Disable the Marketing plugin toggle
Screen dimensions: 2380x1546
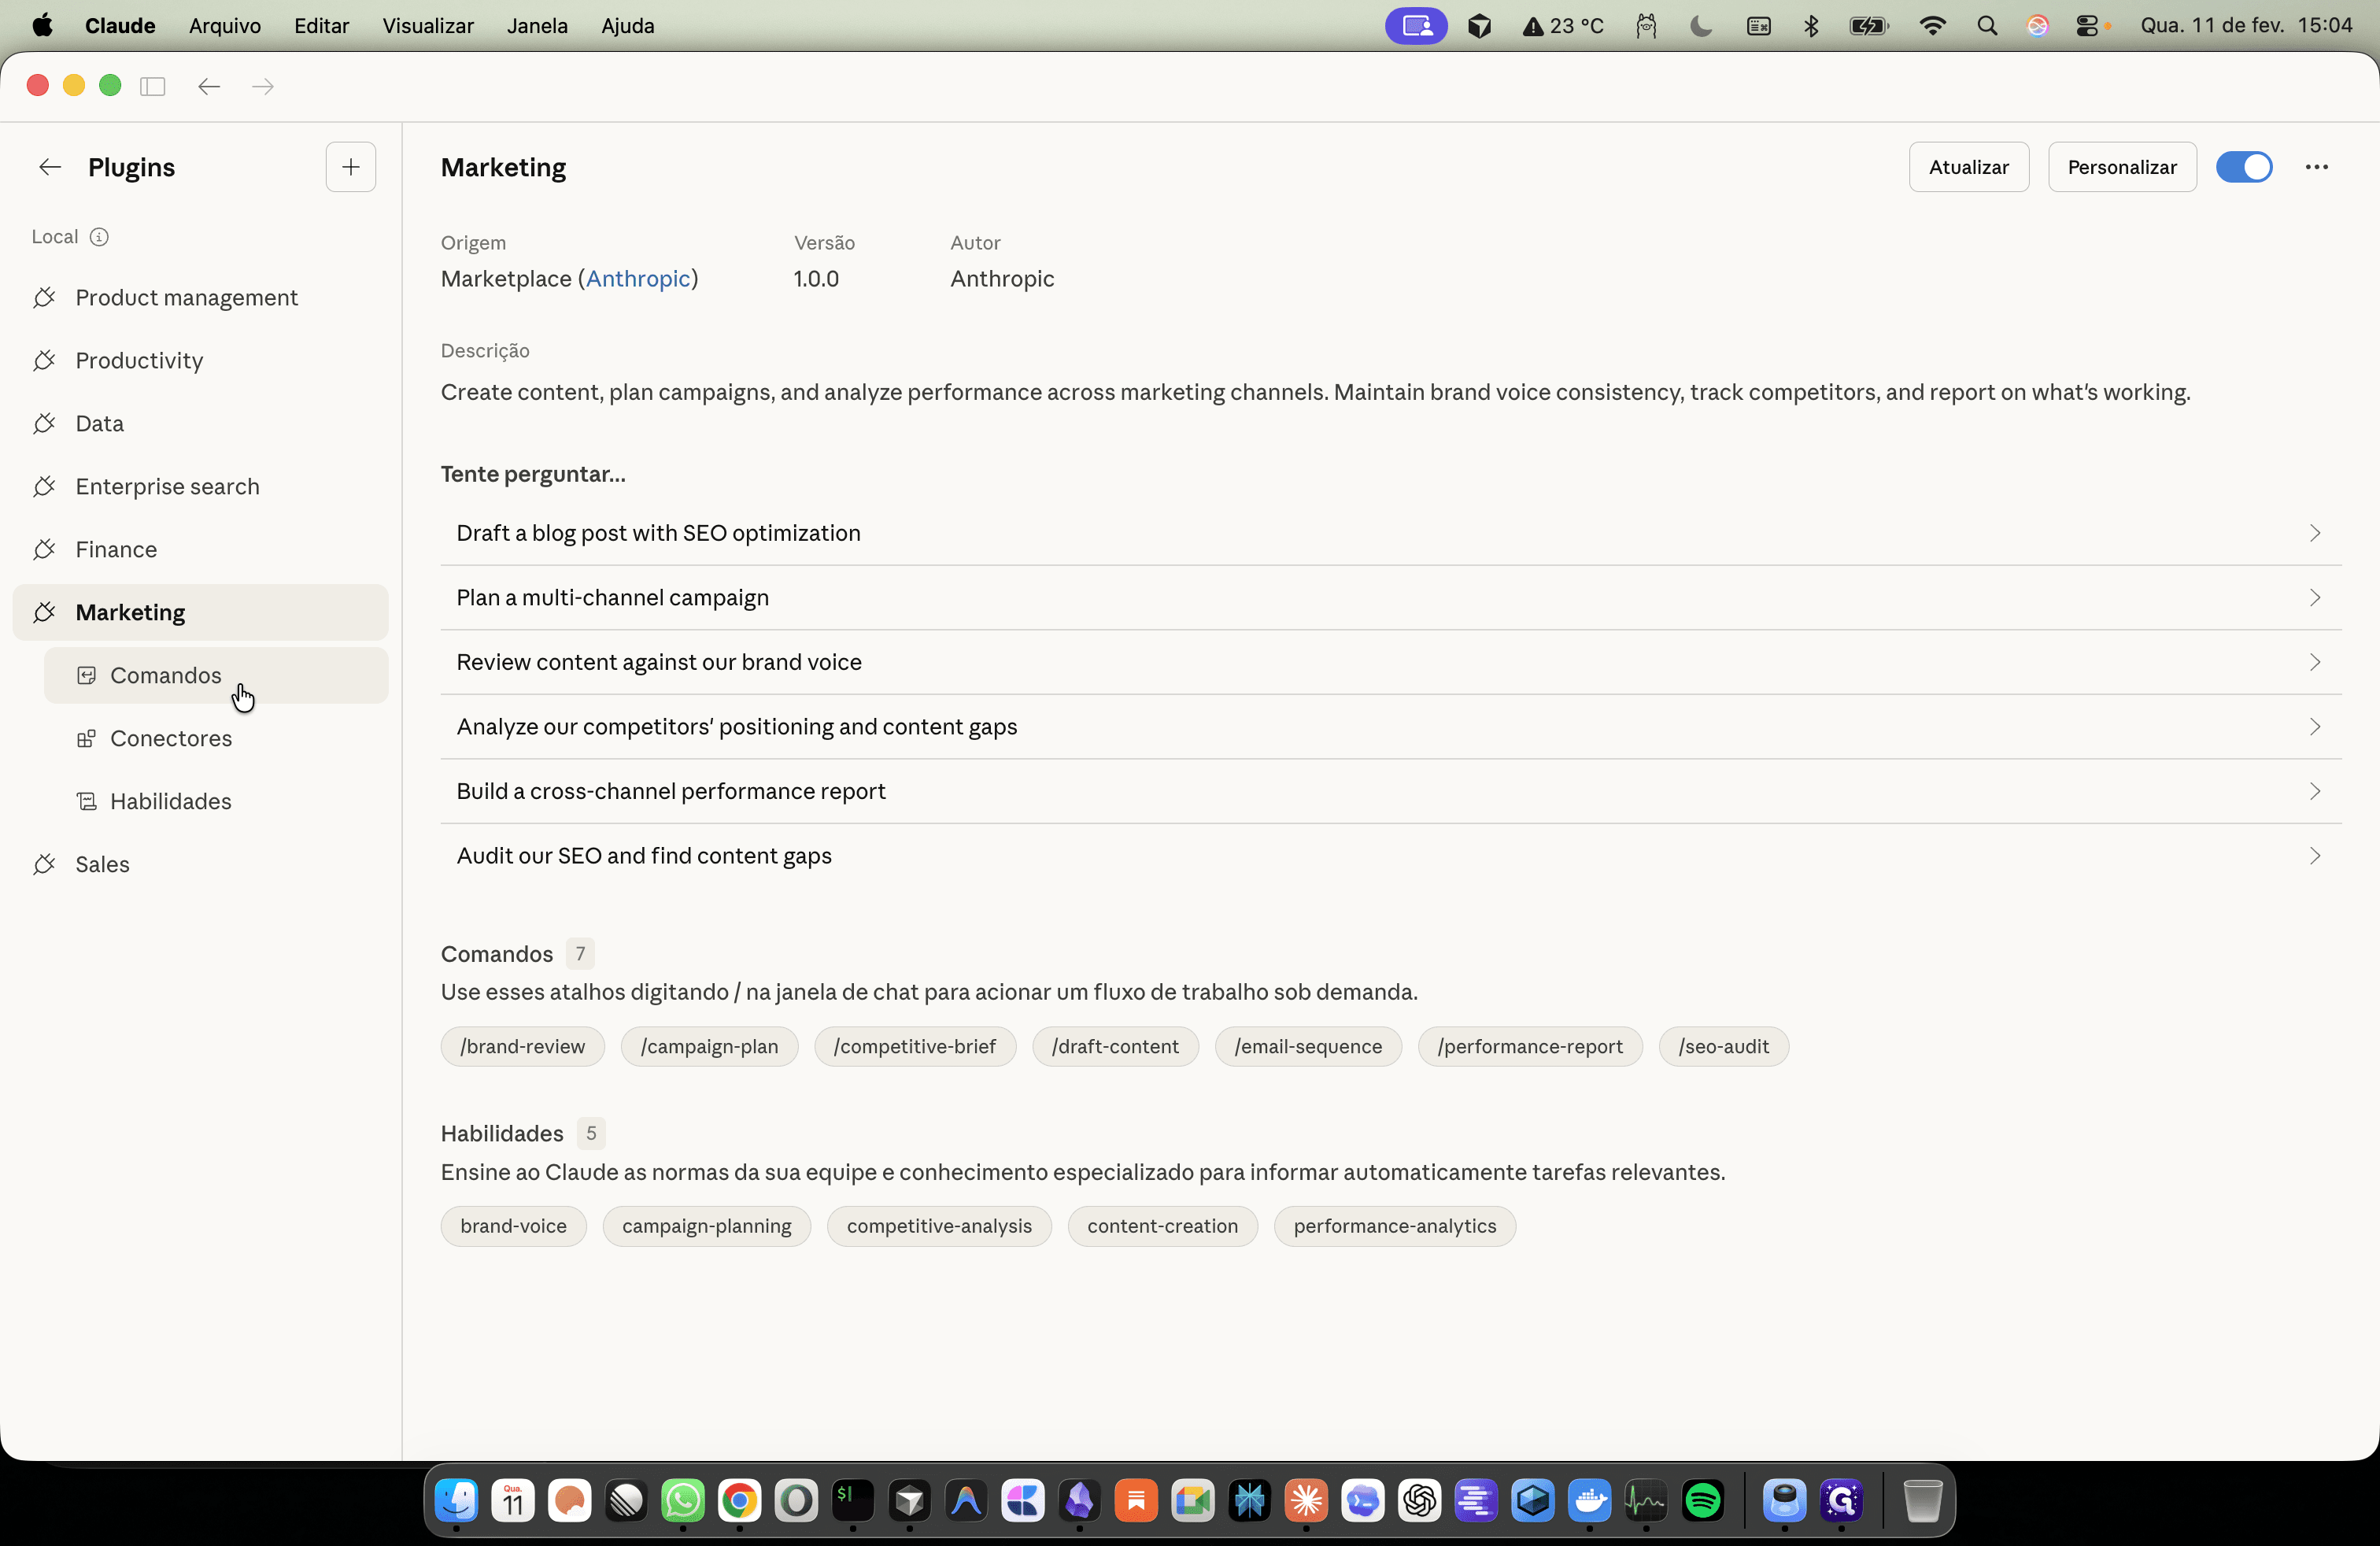click(2244, 167)
